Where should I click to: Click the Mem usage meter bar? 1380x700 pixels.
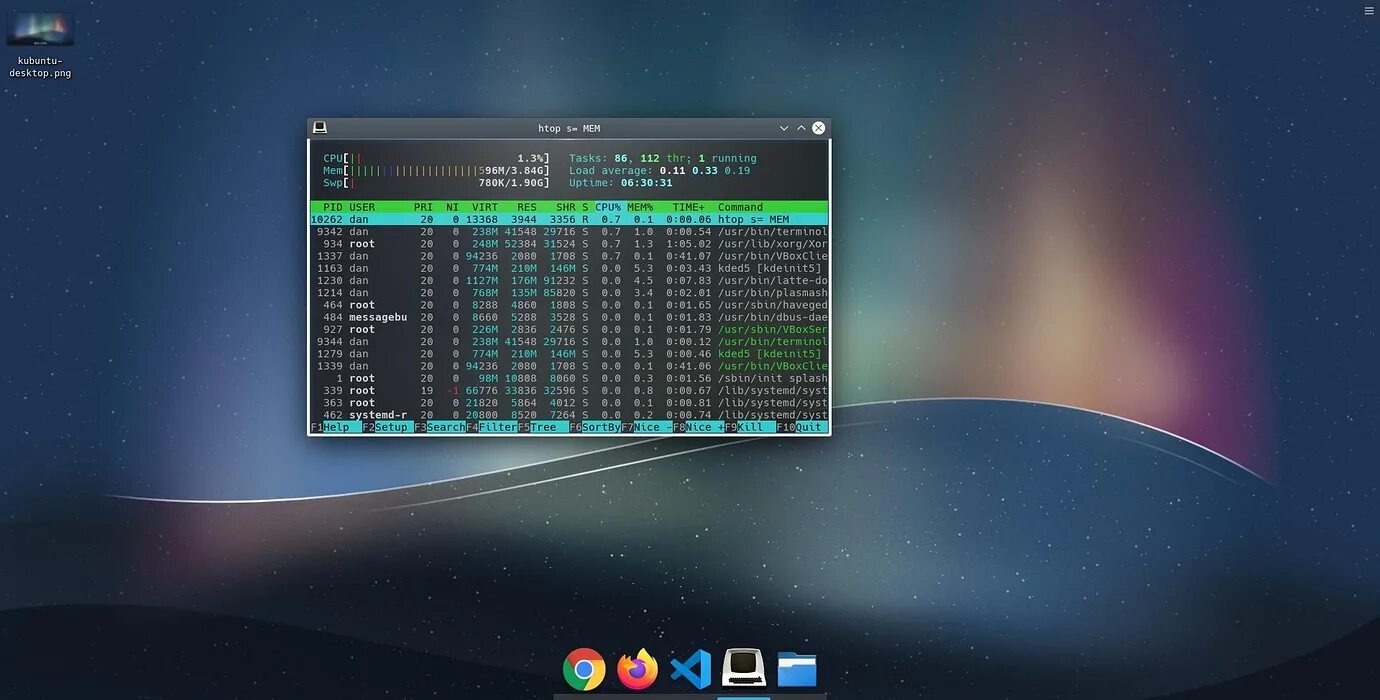[436, 170]
